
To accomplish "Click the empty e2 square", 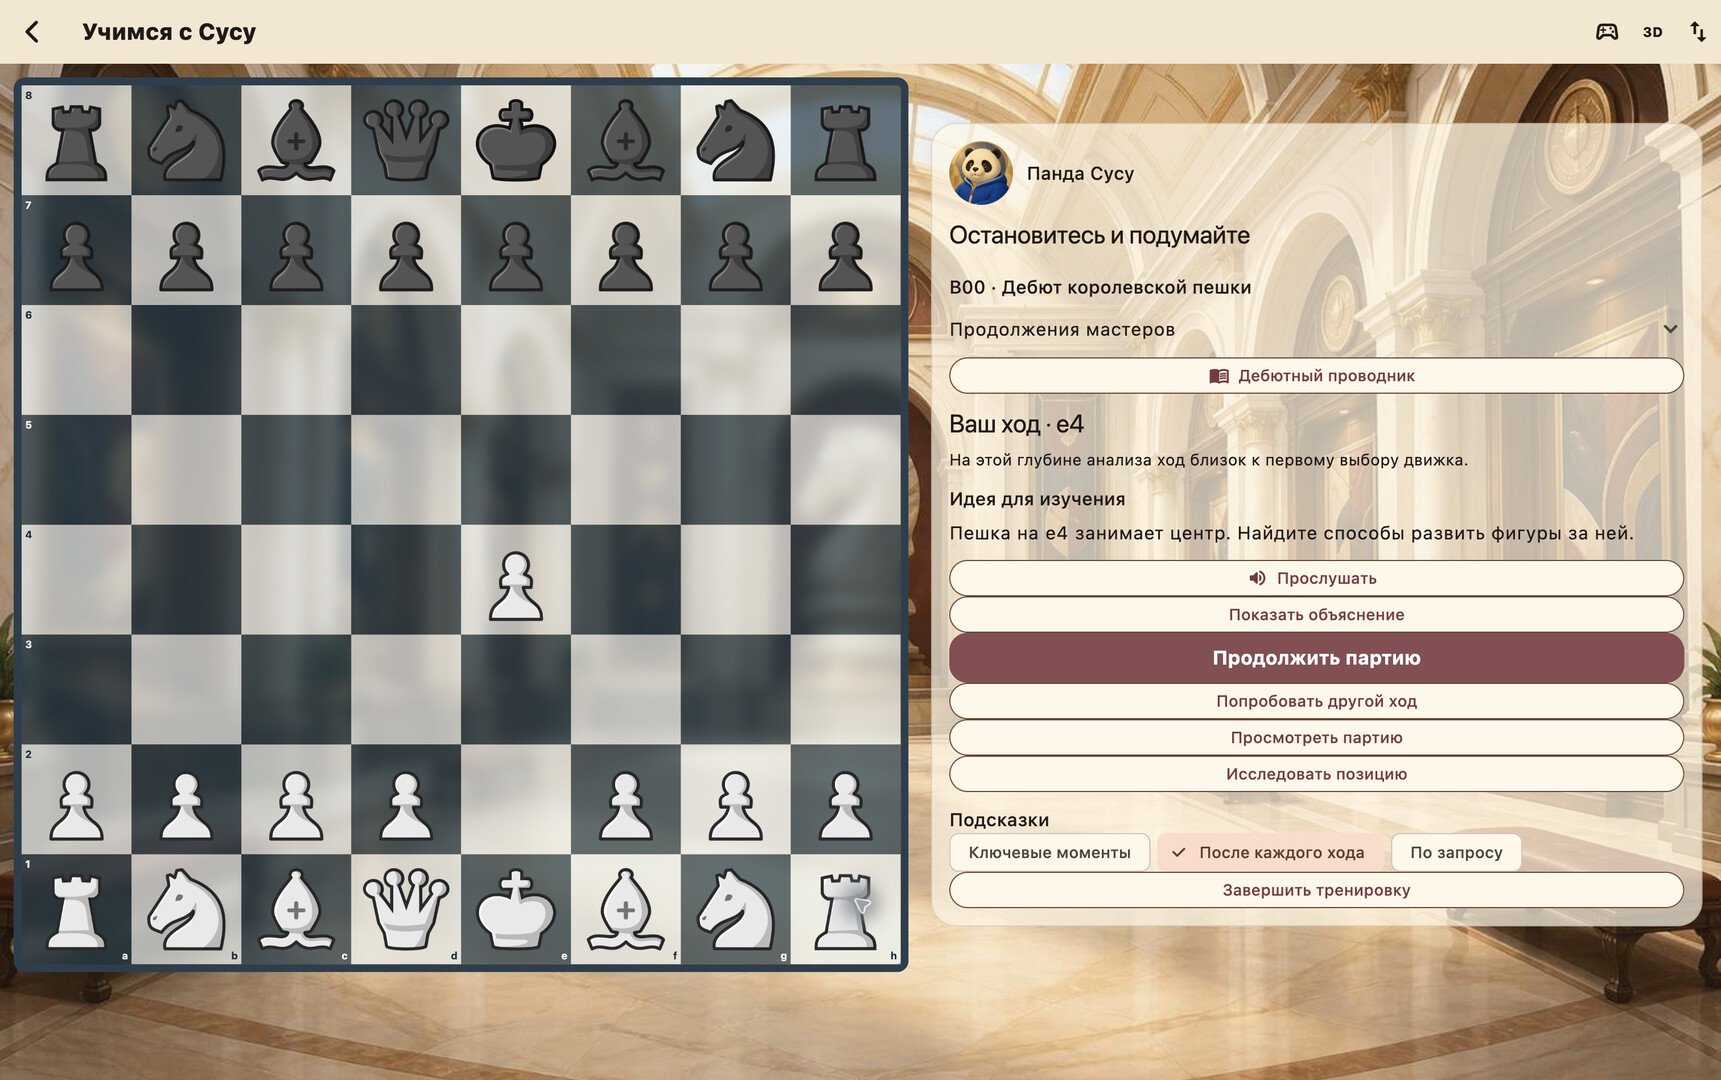I will pyautogui.click(x=516, y=800).
